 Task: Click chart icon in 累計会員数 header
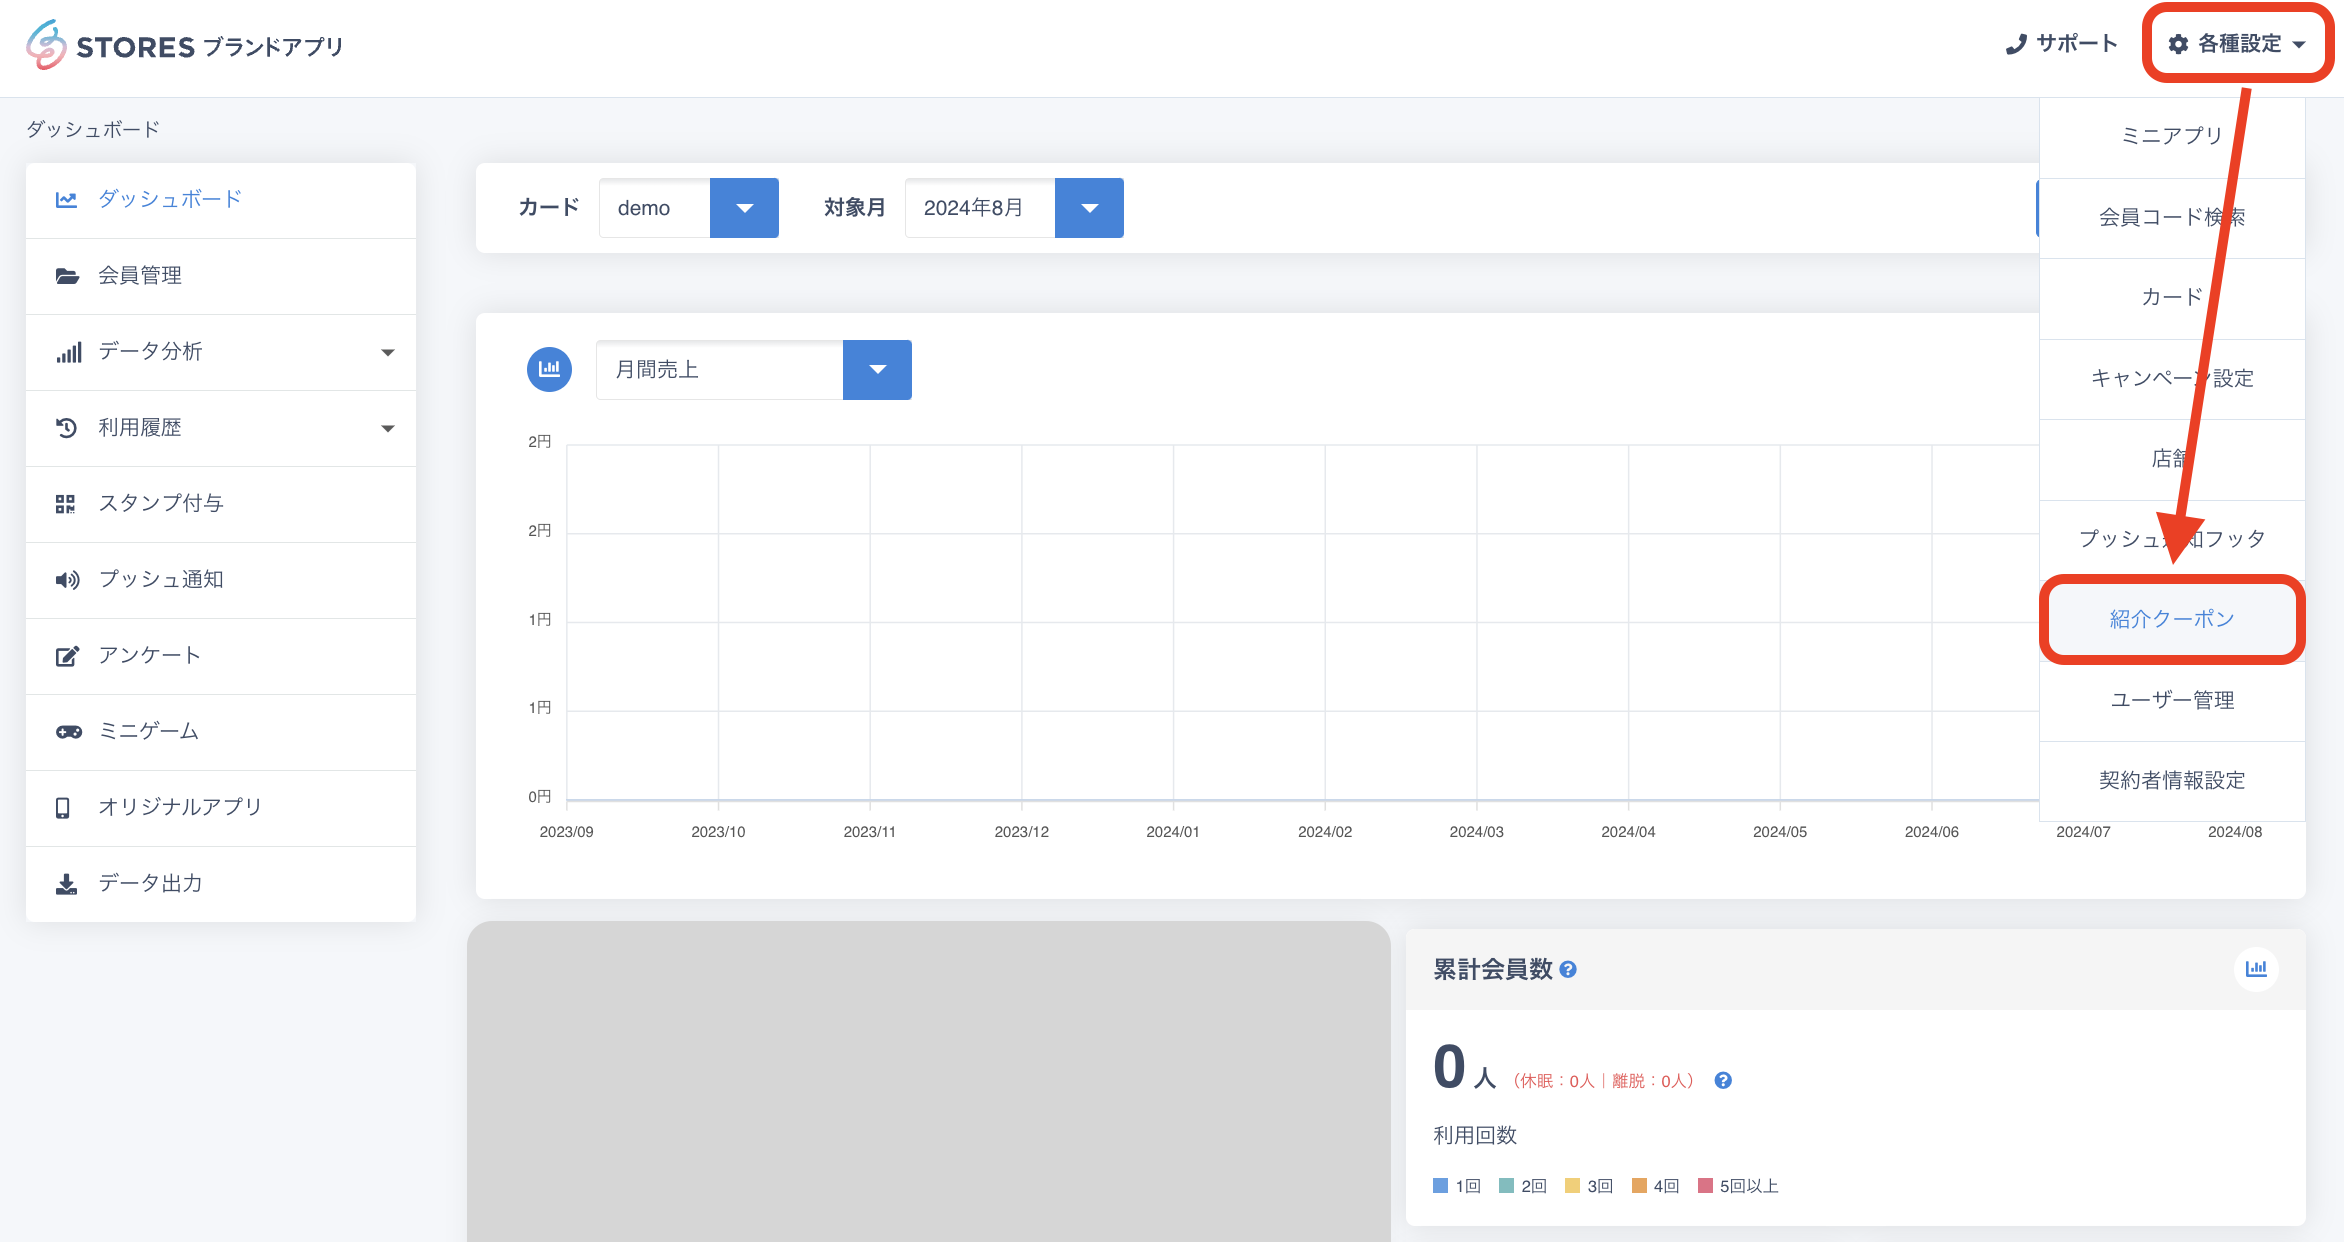tap(2256, 969)
